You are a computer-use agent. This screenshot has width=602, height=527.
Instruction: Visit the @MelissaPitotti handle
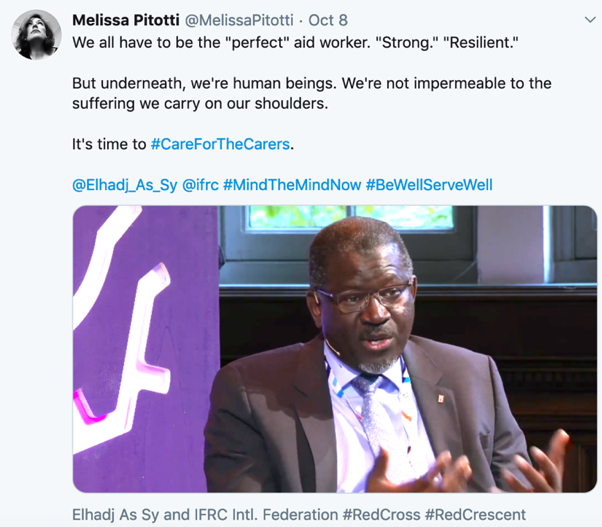pos(239,20)
